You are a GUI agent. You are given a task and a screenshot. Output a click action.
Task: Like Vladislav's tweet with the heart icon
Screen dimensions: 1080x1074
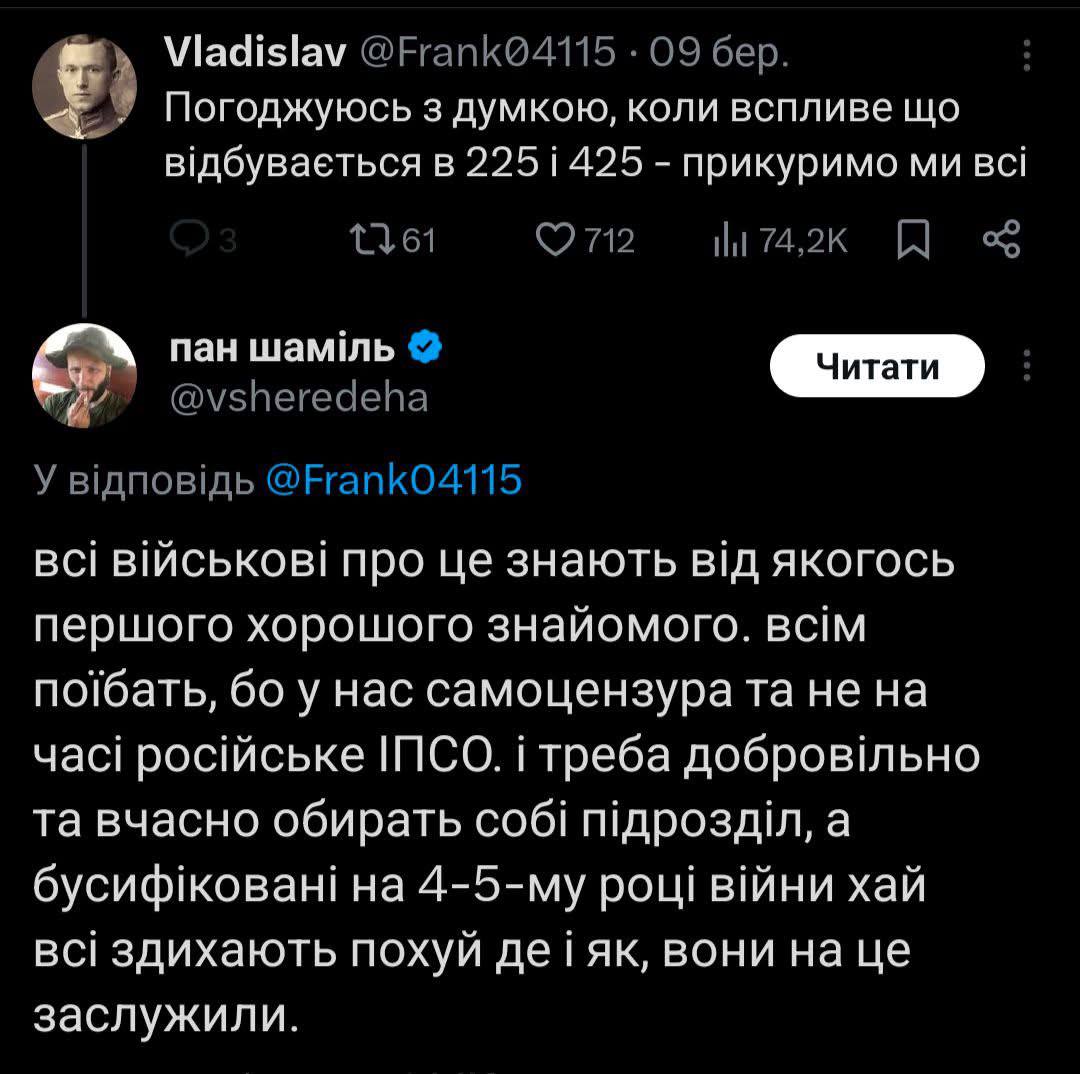click(555, 240)
